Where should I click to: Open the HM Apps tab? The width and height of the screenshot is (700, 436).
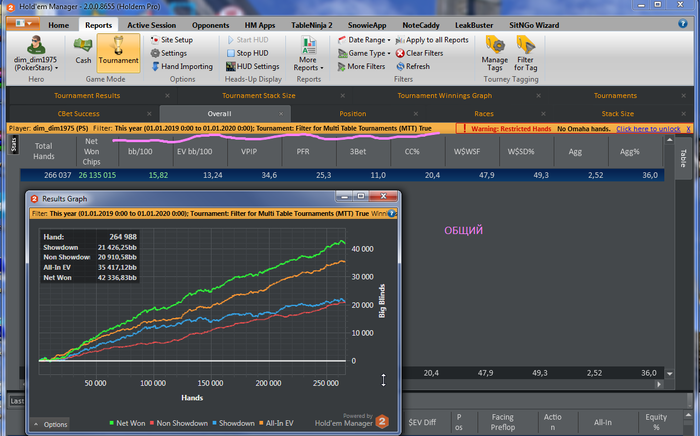coord(260,25)
